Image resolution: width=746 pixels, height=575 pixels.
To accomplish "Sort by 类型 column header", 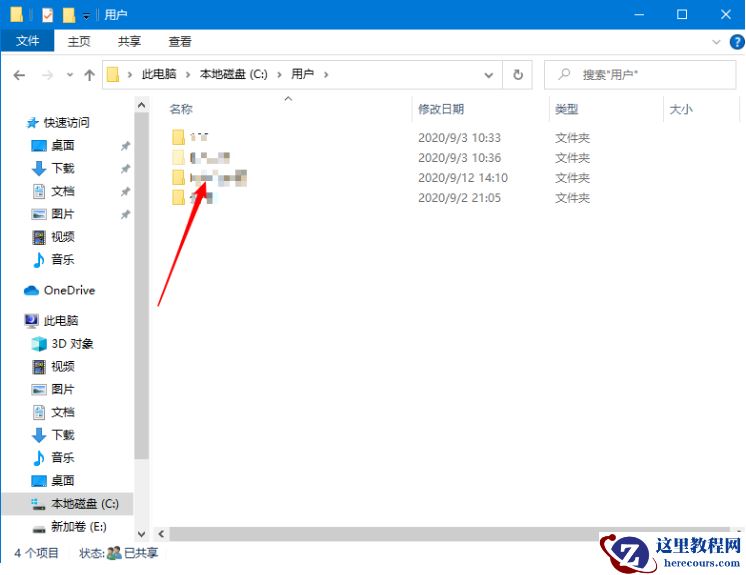I will (566, 109).
